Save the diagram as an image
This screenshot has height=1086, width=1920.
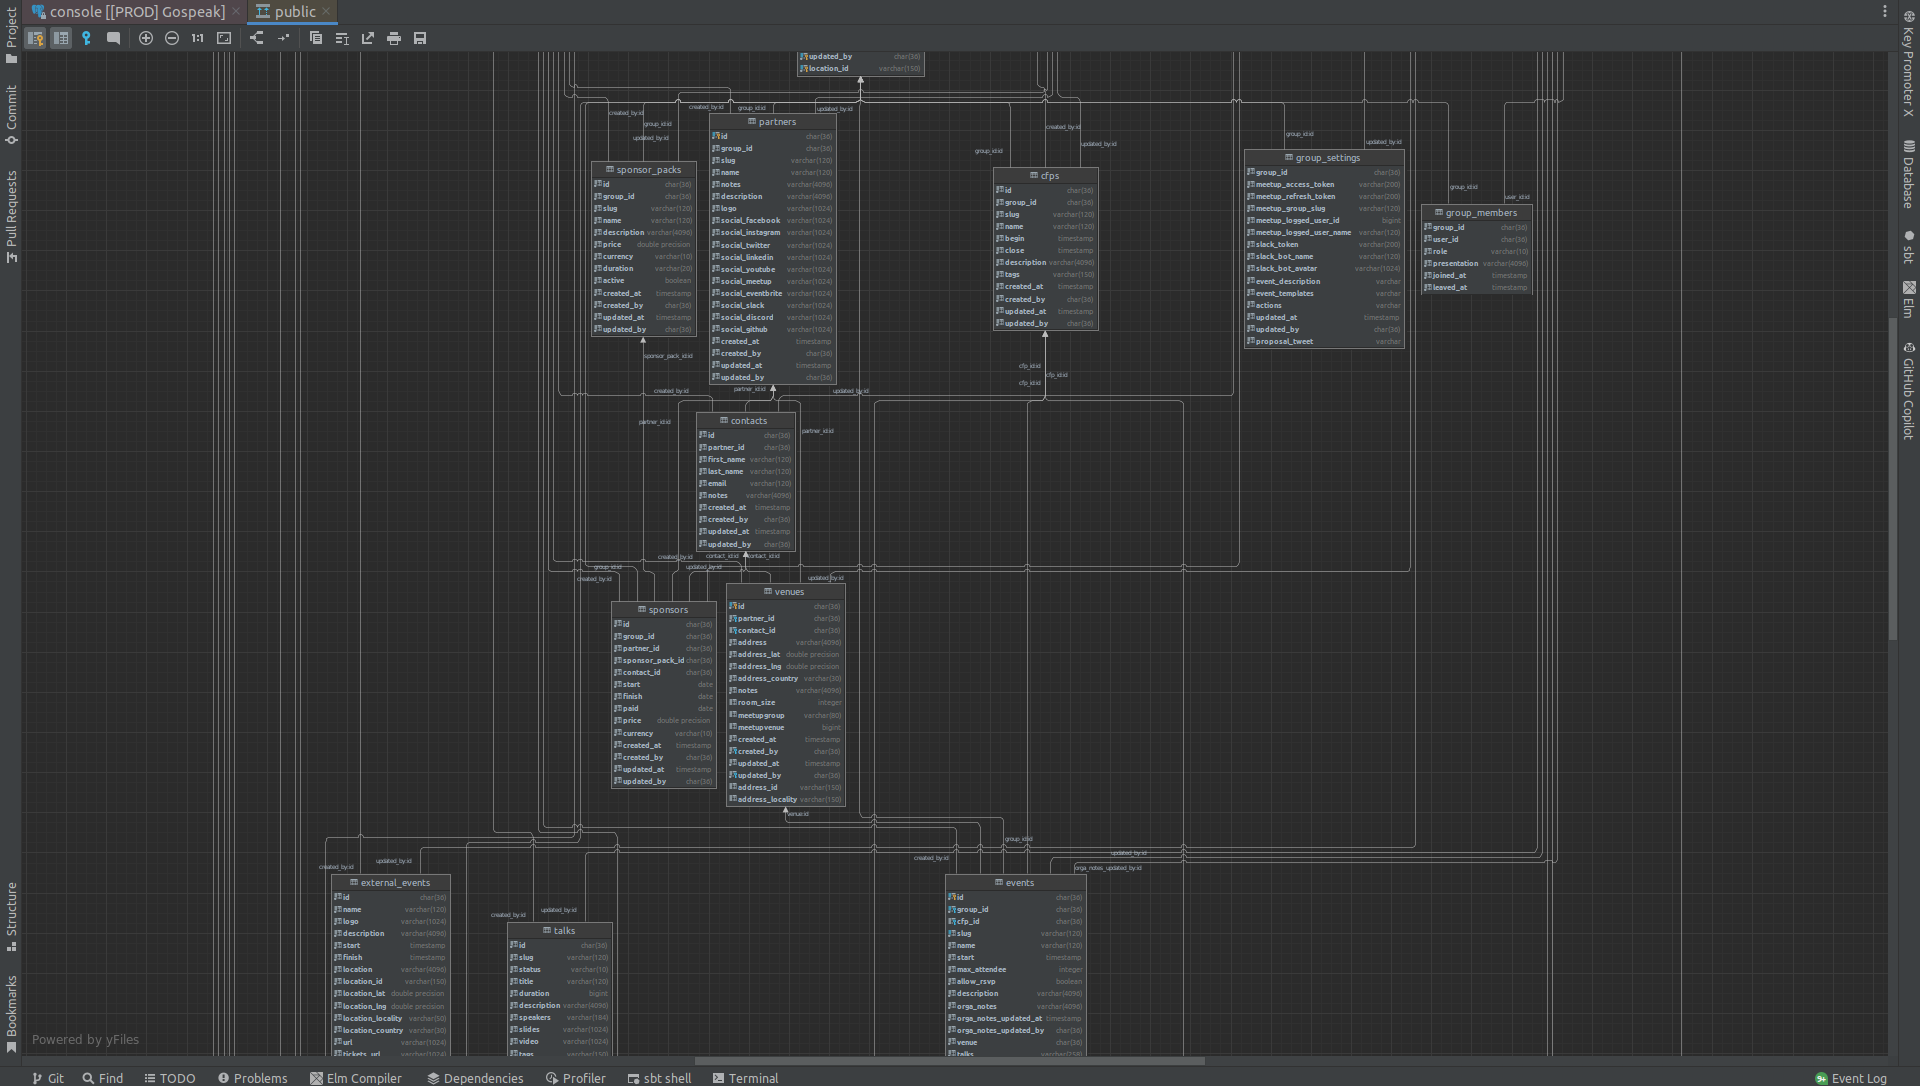420,38
